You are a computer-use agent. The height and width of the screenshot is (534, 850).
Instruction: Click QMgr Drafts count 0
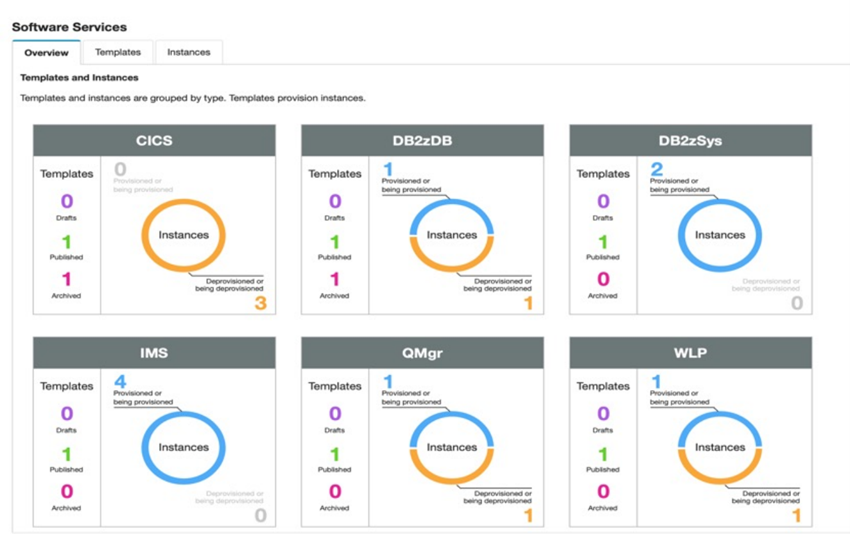click(335, 414)
